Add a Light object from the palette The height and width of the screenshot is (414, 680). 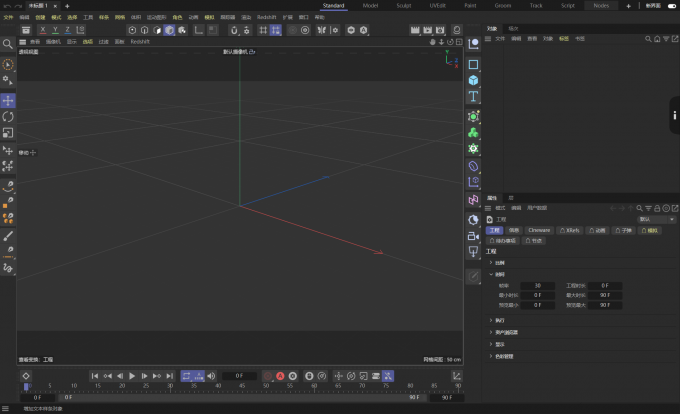[473, 252]
